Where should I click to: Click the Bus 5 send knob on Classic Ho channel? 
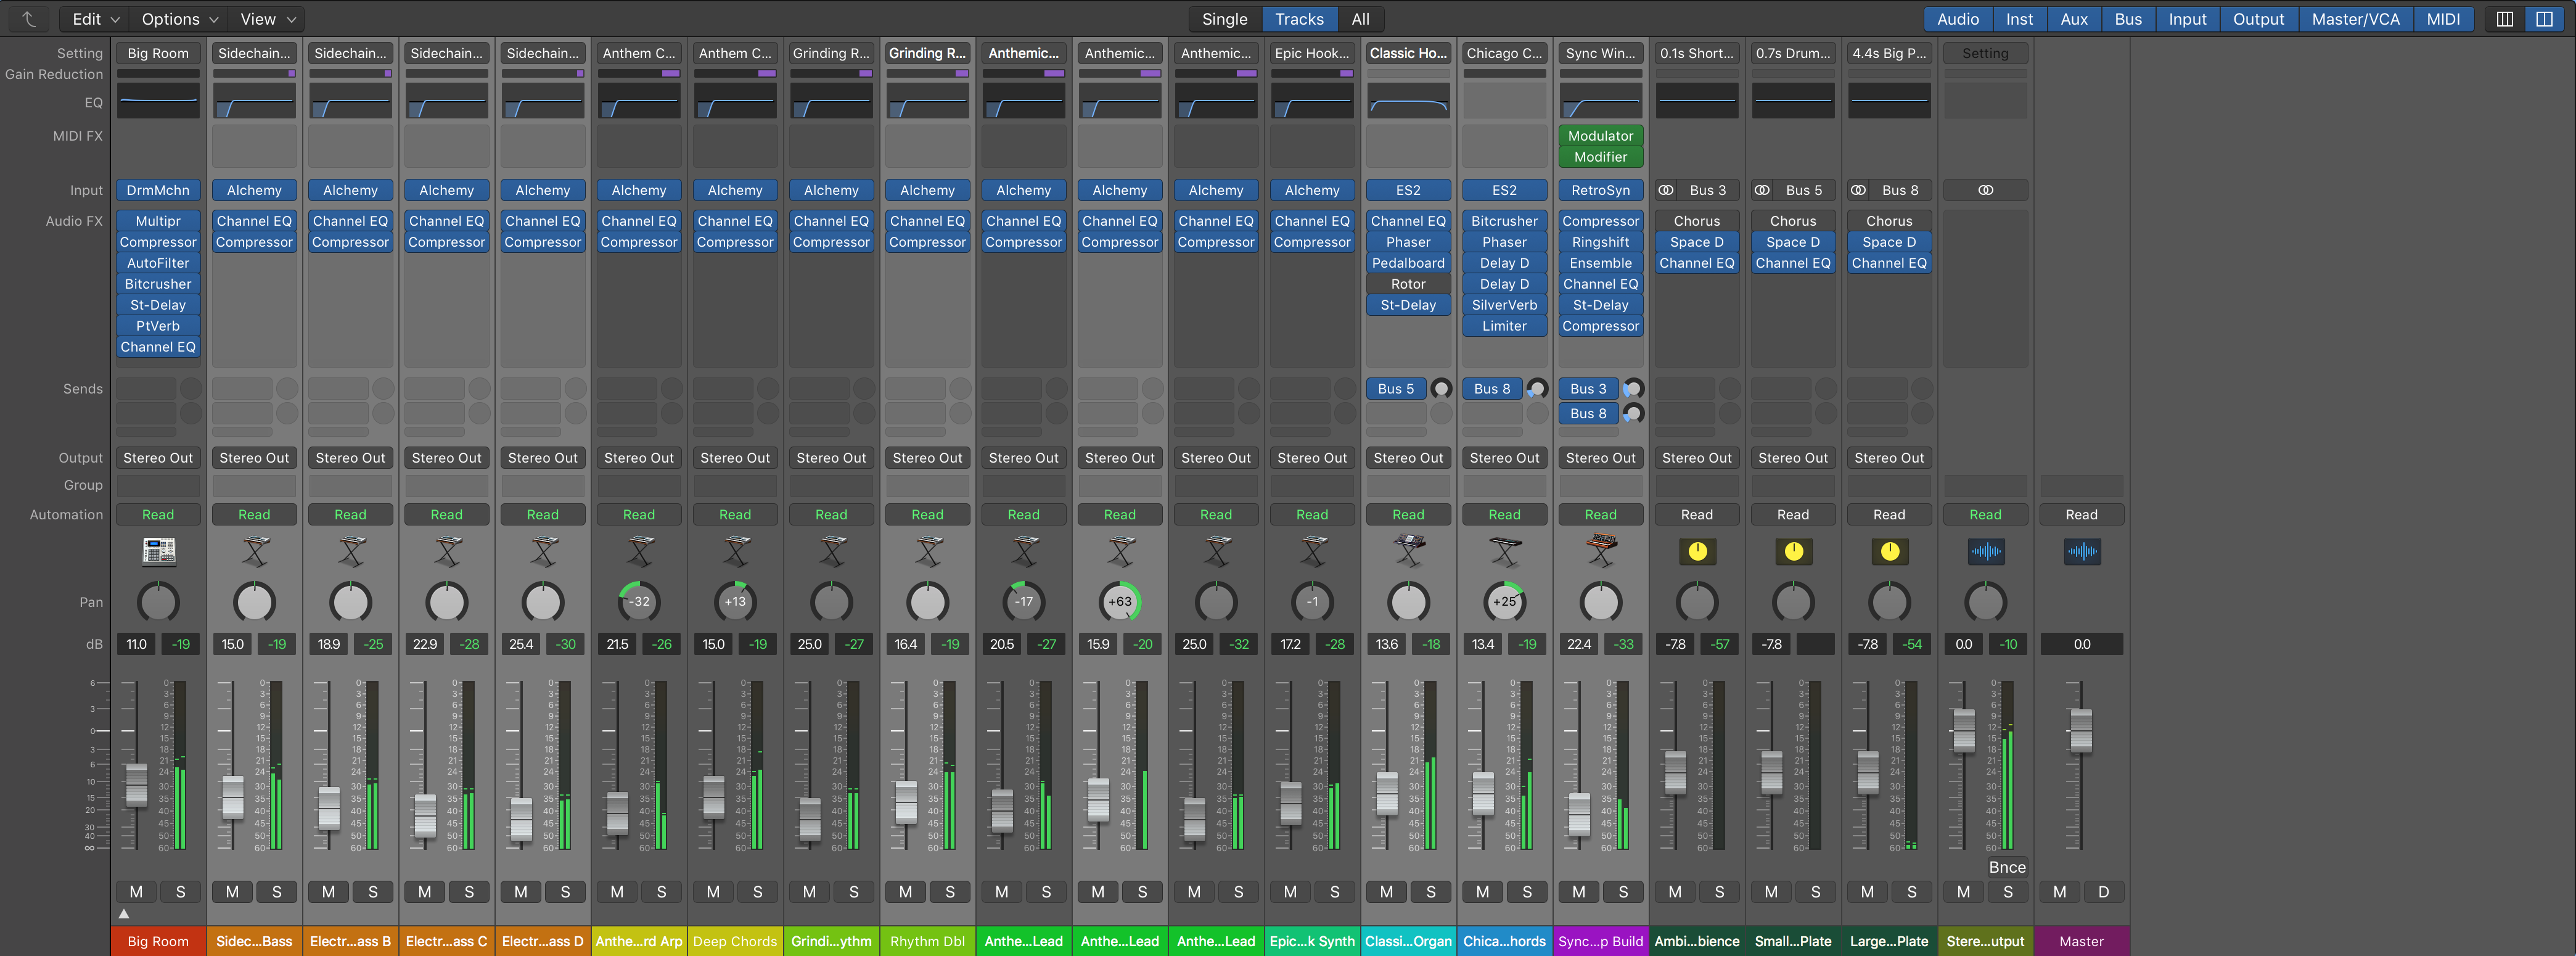pyautogui.click(x=1441, y=389)
